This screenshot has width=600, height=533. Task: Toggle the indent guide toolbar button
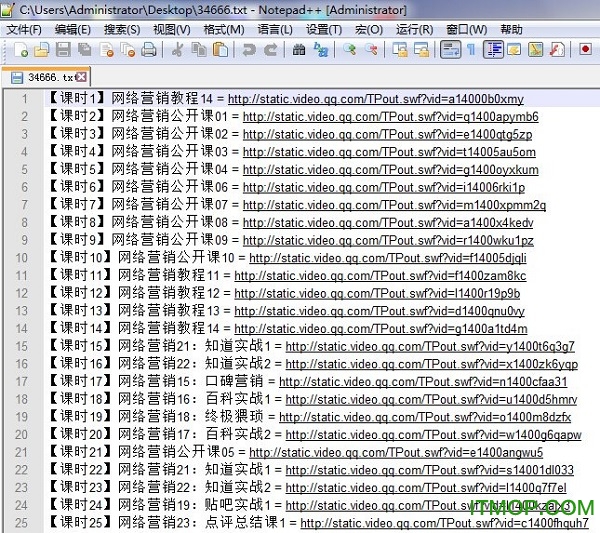click(493, 50)
